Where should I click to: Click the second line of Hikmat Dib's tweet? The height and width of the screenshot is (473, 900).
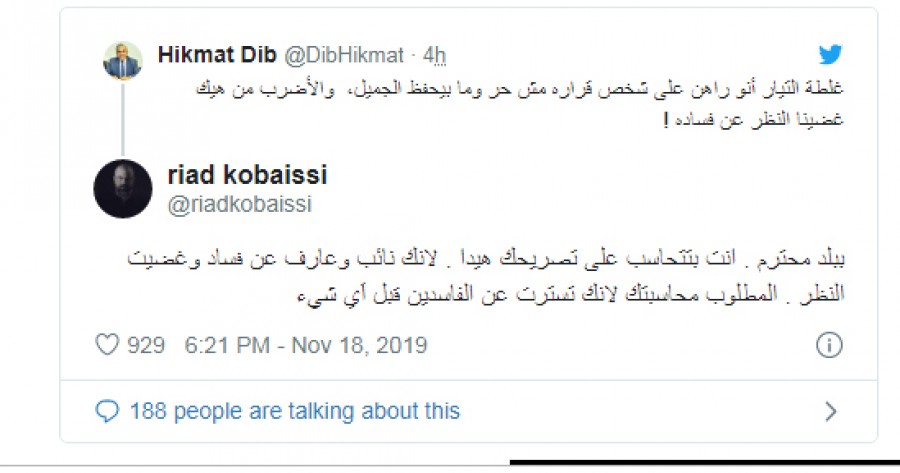(x=754, y=119)
